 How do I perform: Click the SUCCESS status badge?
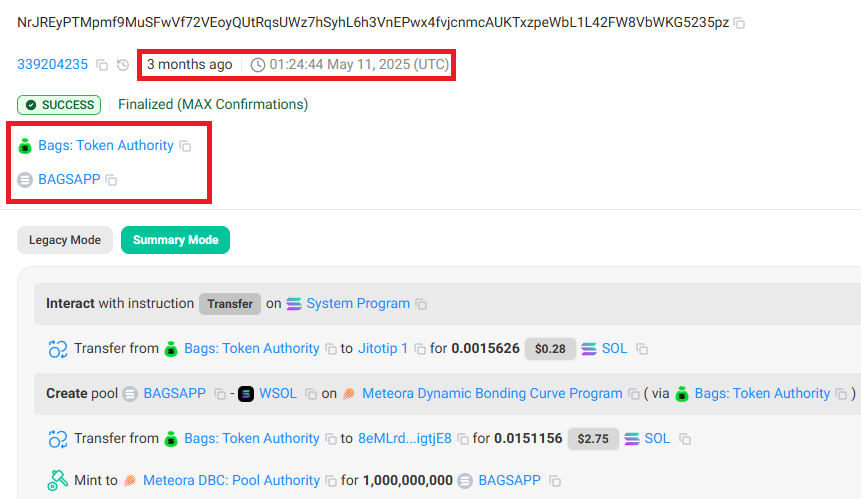click(x=59, y=105)
